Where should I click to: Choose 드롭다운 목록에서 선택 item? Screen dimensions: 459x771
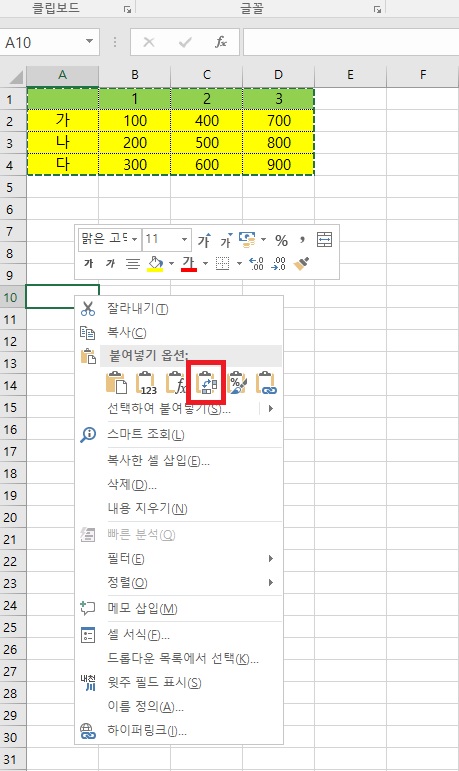179,658
